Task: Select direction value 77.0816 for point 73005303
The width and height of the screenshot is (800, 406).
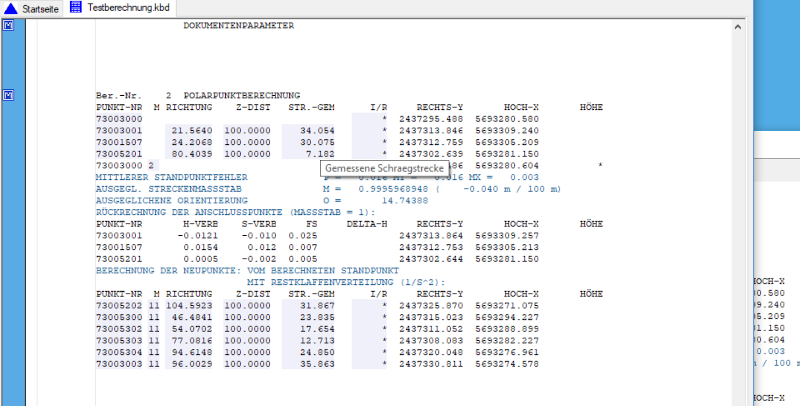Action: coord(191,340)
